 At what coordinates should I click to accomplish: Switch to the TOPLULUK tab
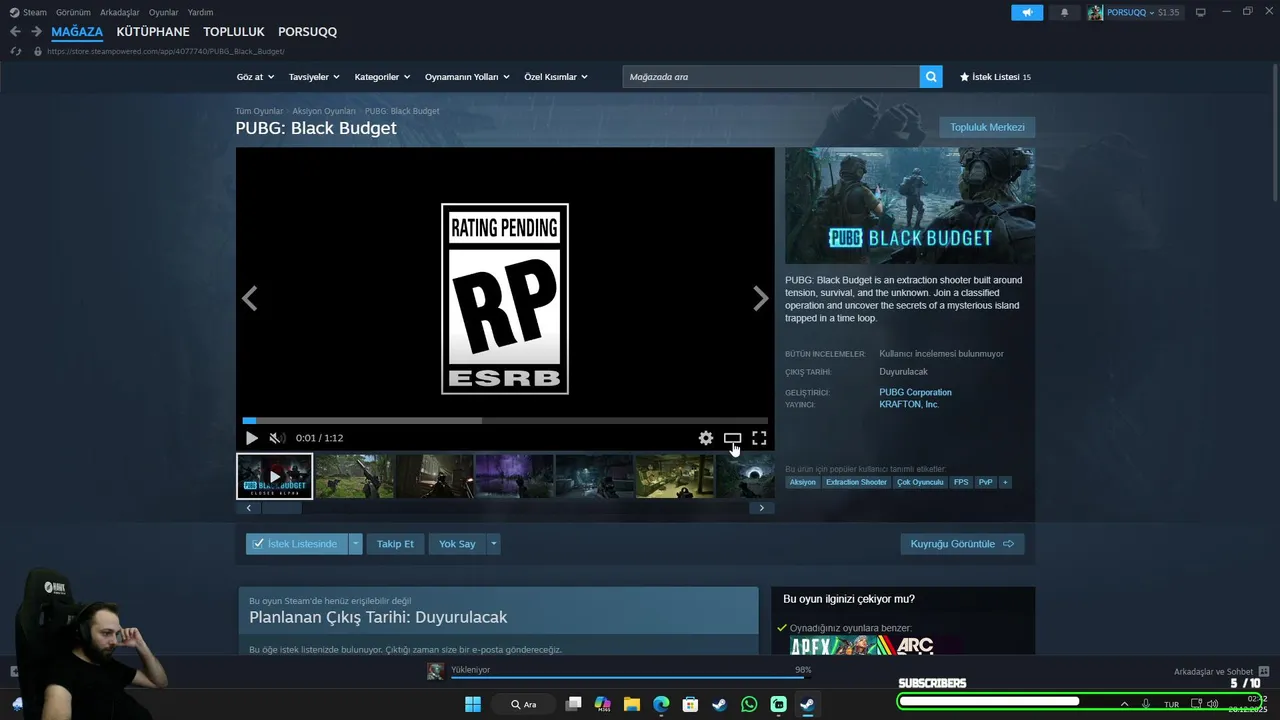(x=234, y=32)
